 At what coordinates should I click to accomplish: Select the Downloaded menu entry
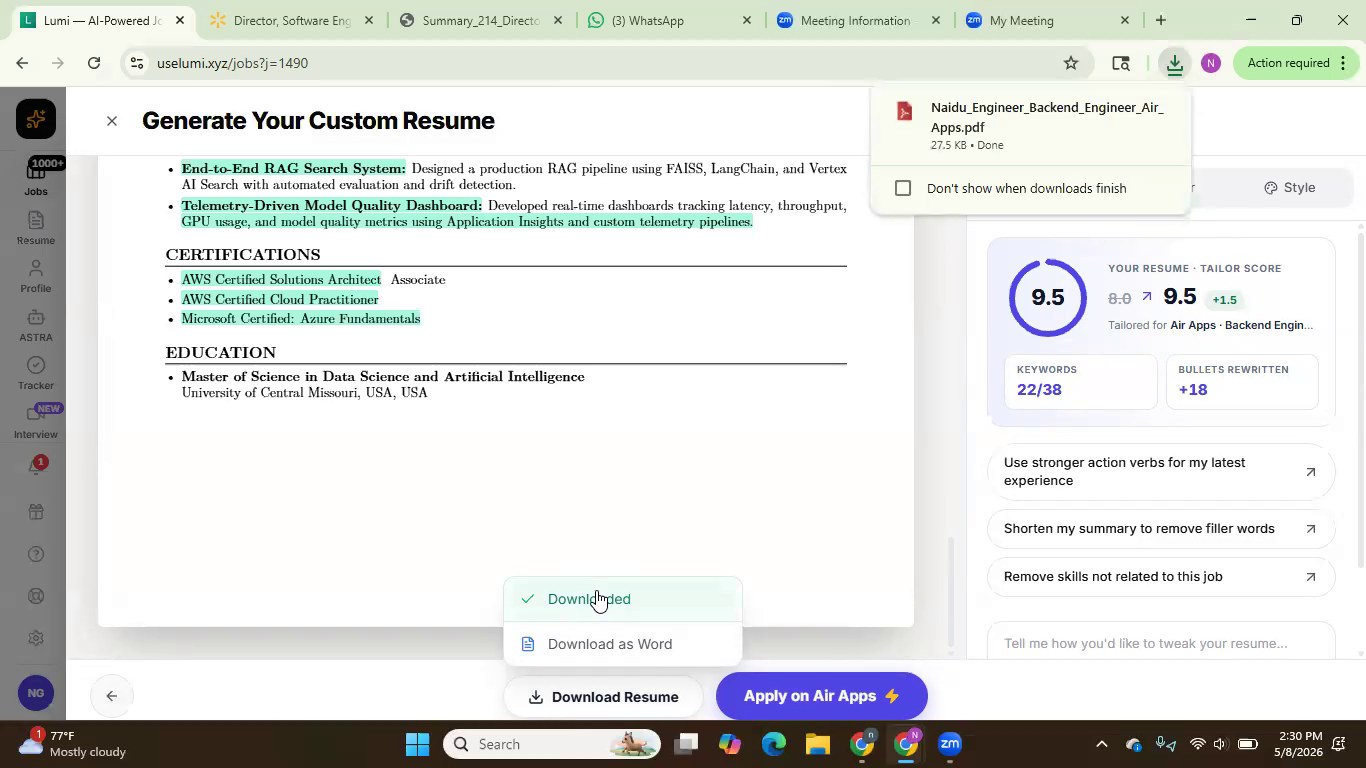pos(623,599)
